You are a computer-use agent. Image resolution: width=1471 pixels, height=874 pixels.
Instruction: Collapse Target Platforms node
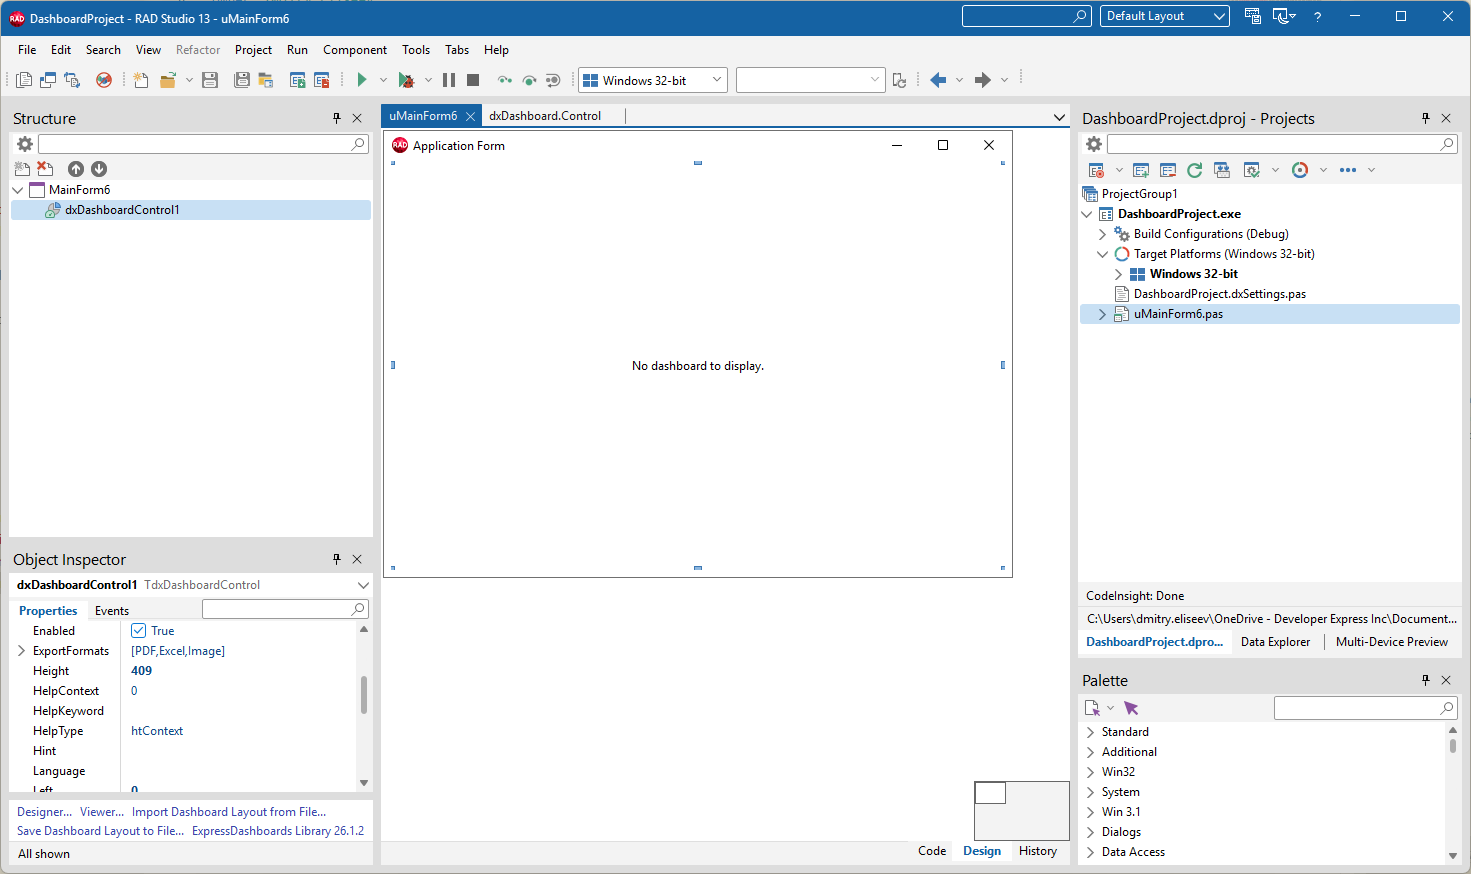[1103, 254]
